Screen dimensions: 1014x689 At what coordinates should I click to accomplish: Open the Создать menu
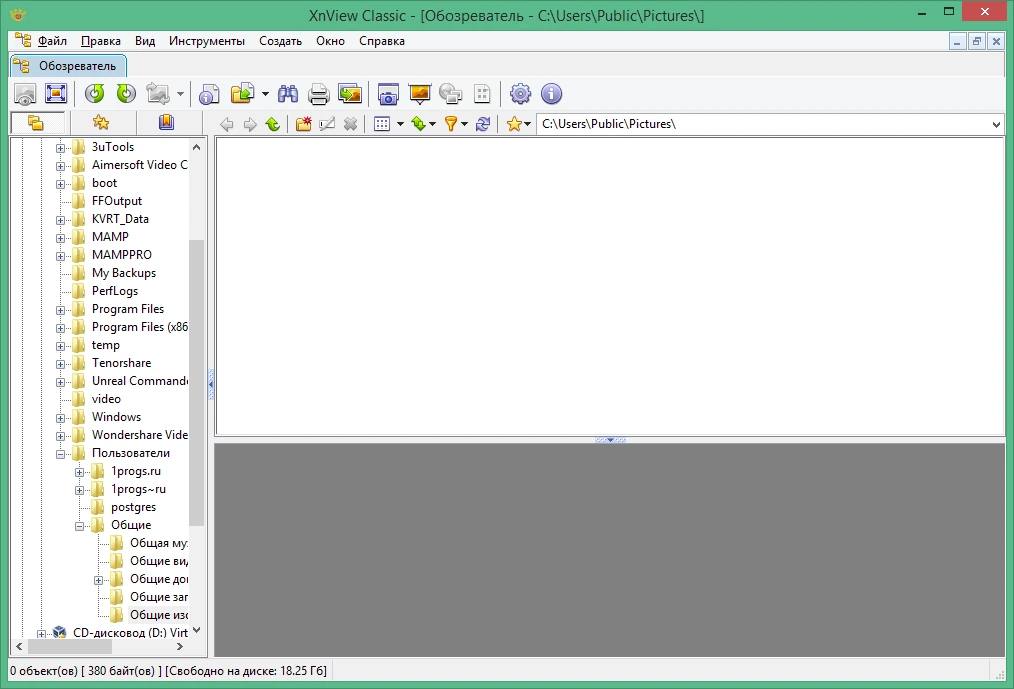281,41
